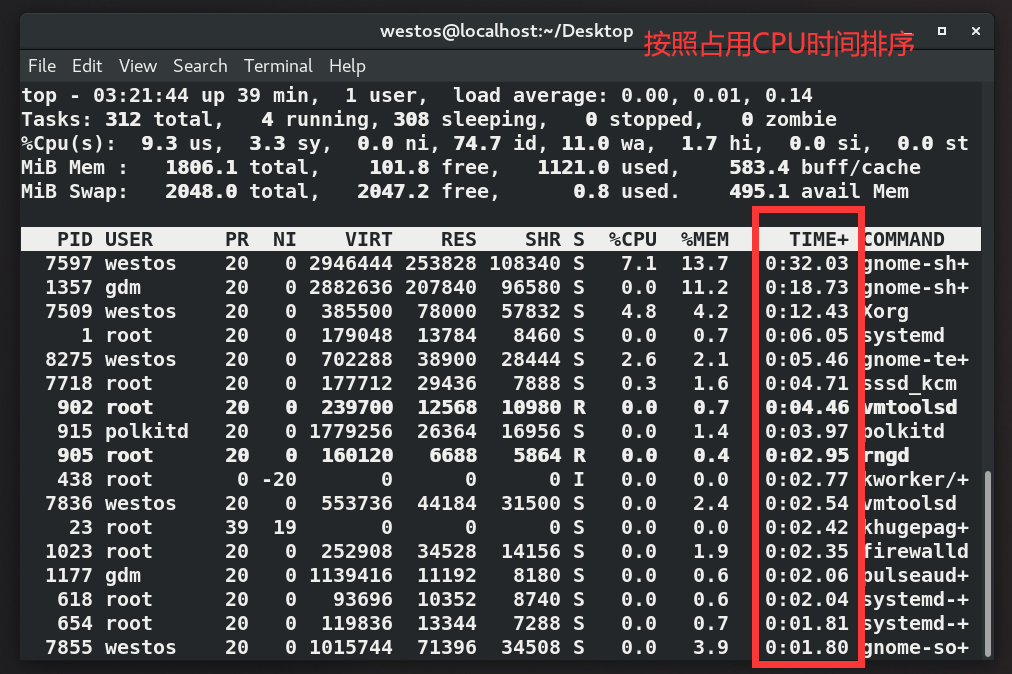Click the SHR column header

(543, 240)
